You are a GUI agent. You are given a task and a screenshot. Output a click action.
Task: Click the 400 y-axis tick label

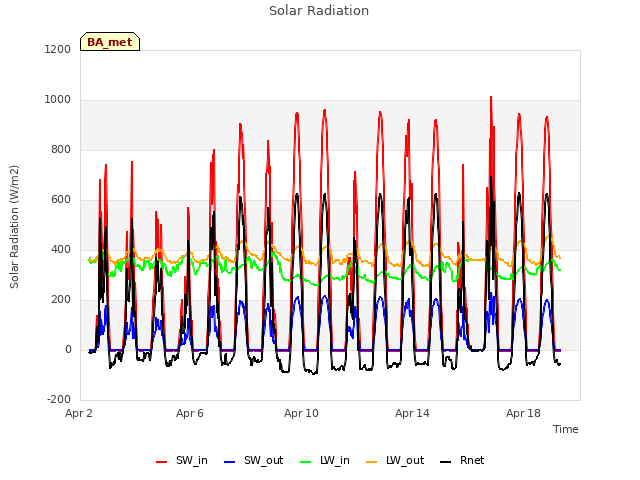pos(61,250)
